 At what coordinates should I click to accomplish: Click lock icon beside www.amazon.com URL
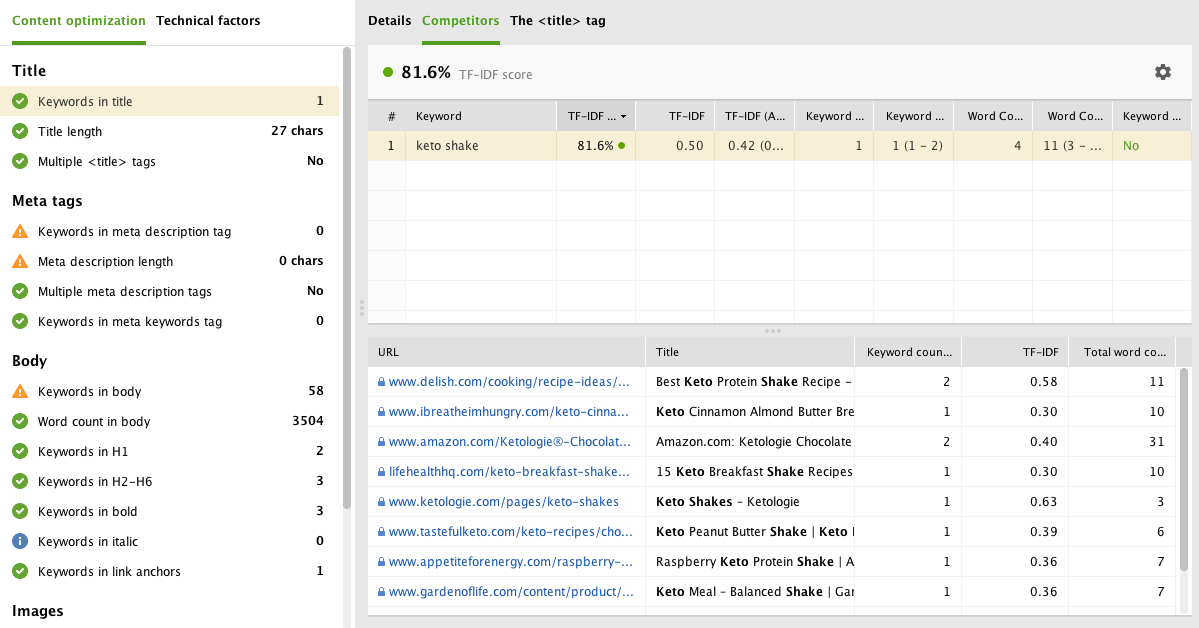pyautogui.click(x=380, y=441)
